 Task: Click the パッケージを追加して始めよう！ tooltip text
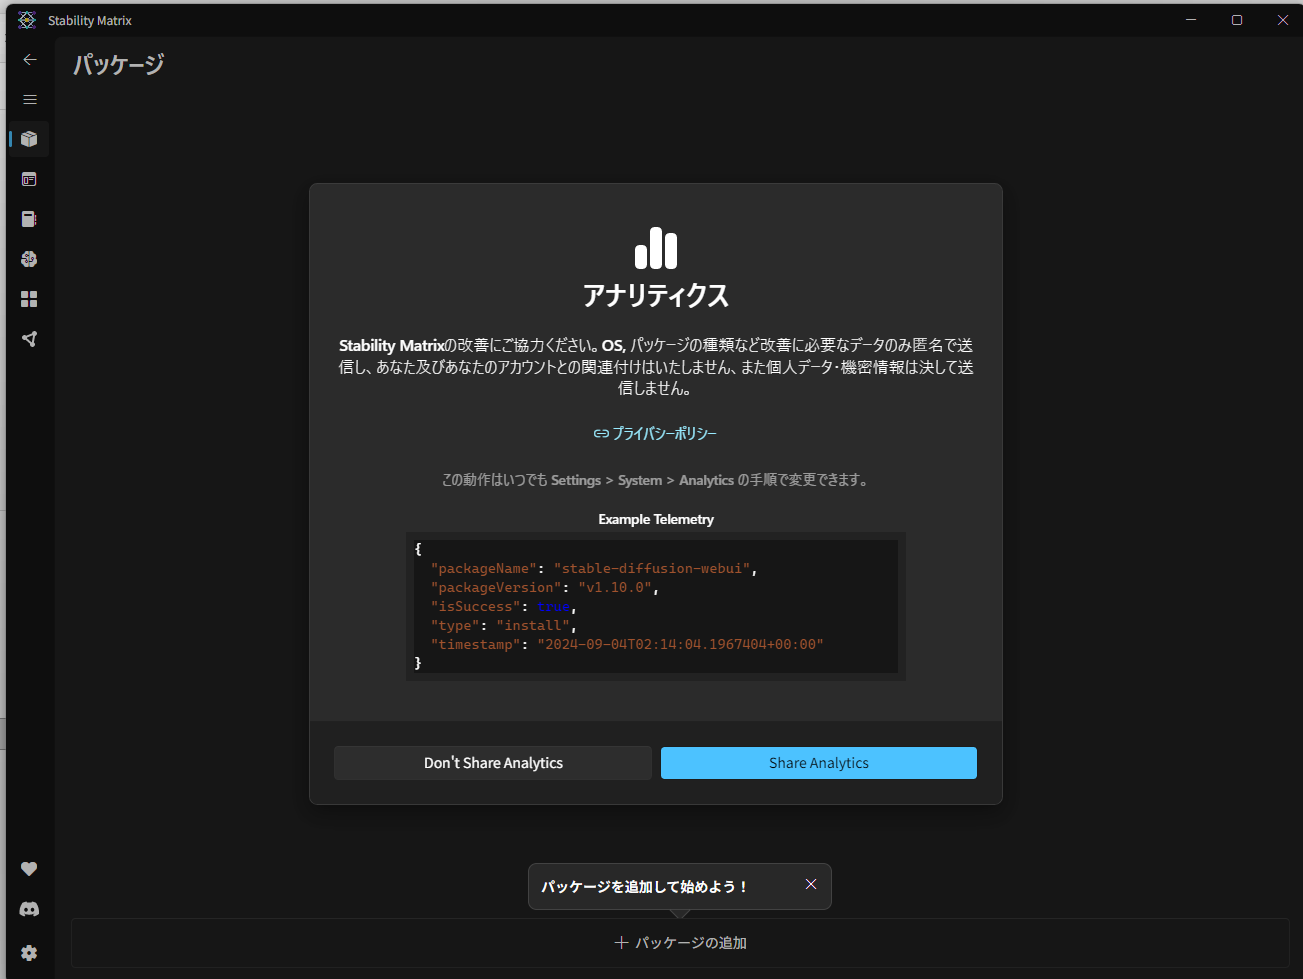coord(645,887)
